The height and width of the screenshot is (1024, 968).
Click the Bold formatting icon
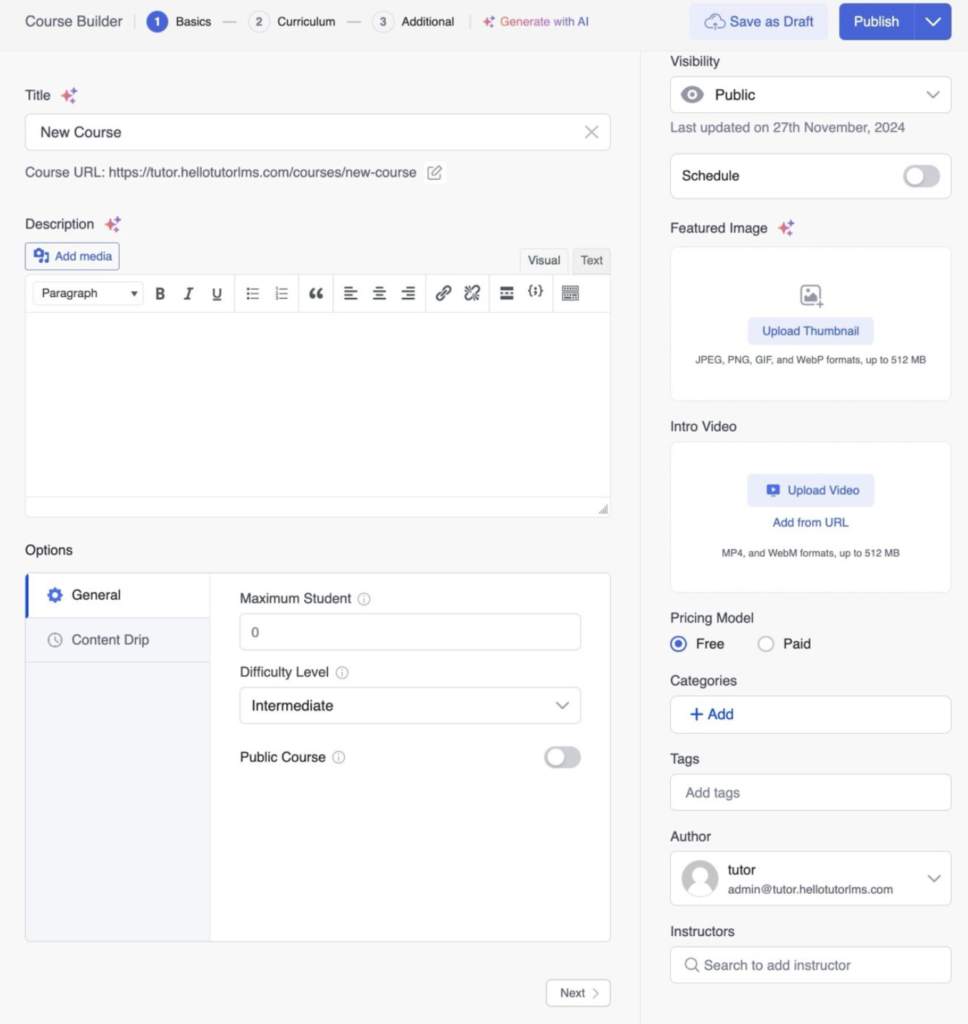[x=160, y=293]
